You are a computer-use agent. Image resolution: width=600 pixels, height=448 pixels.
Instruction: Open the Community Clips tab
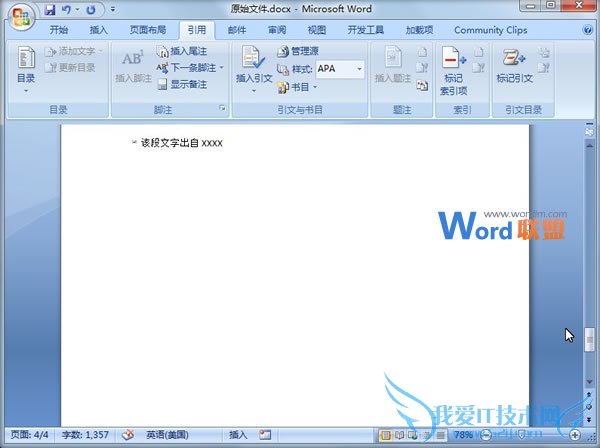point(491,30)
